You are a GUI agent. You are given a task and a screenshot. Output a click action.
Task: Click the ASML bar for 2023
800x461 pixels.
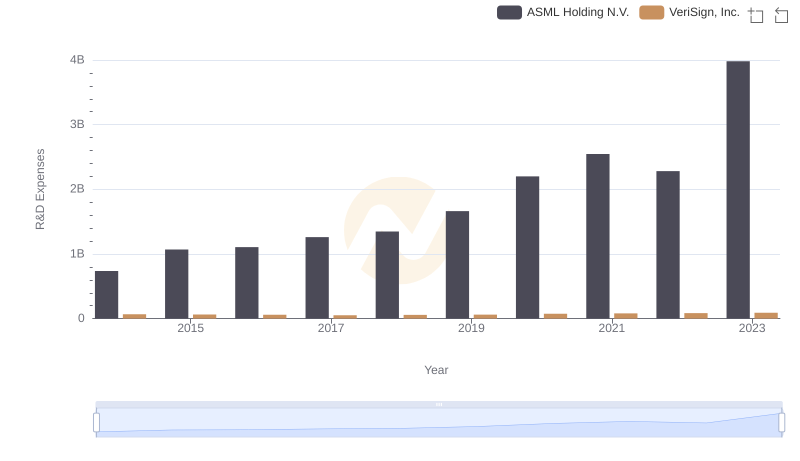(x=738, y=190)
